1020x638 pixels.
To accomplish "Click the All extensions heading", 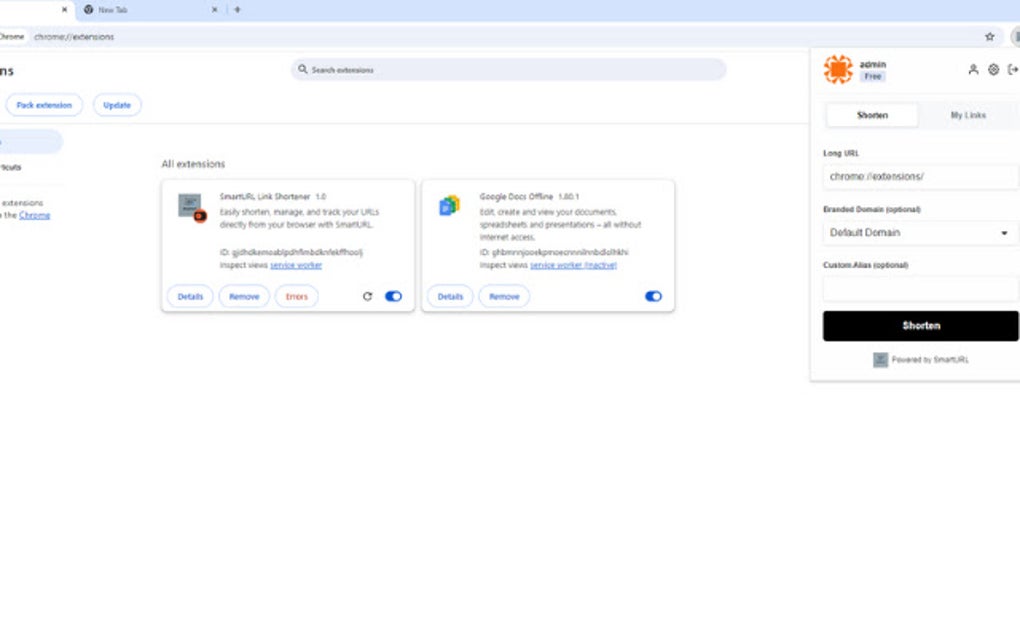I will [x=193, y=164].
